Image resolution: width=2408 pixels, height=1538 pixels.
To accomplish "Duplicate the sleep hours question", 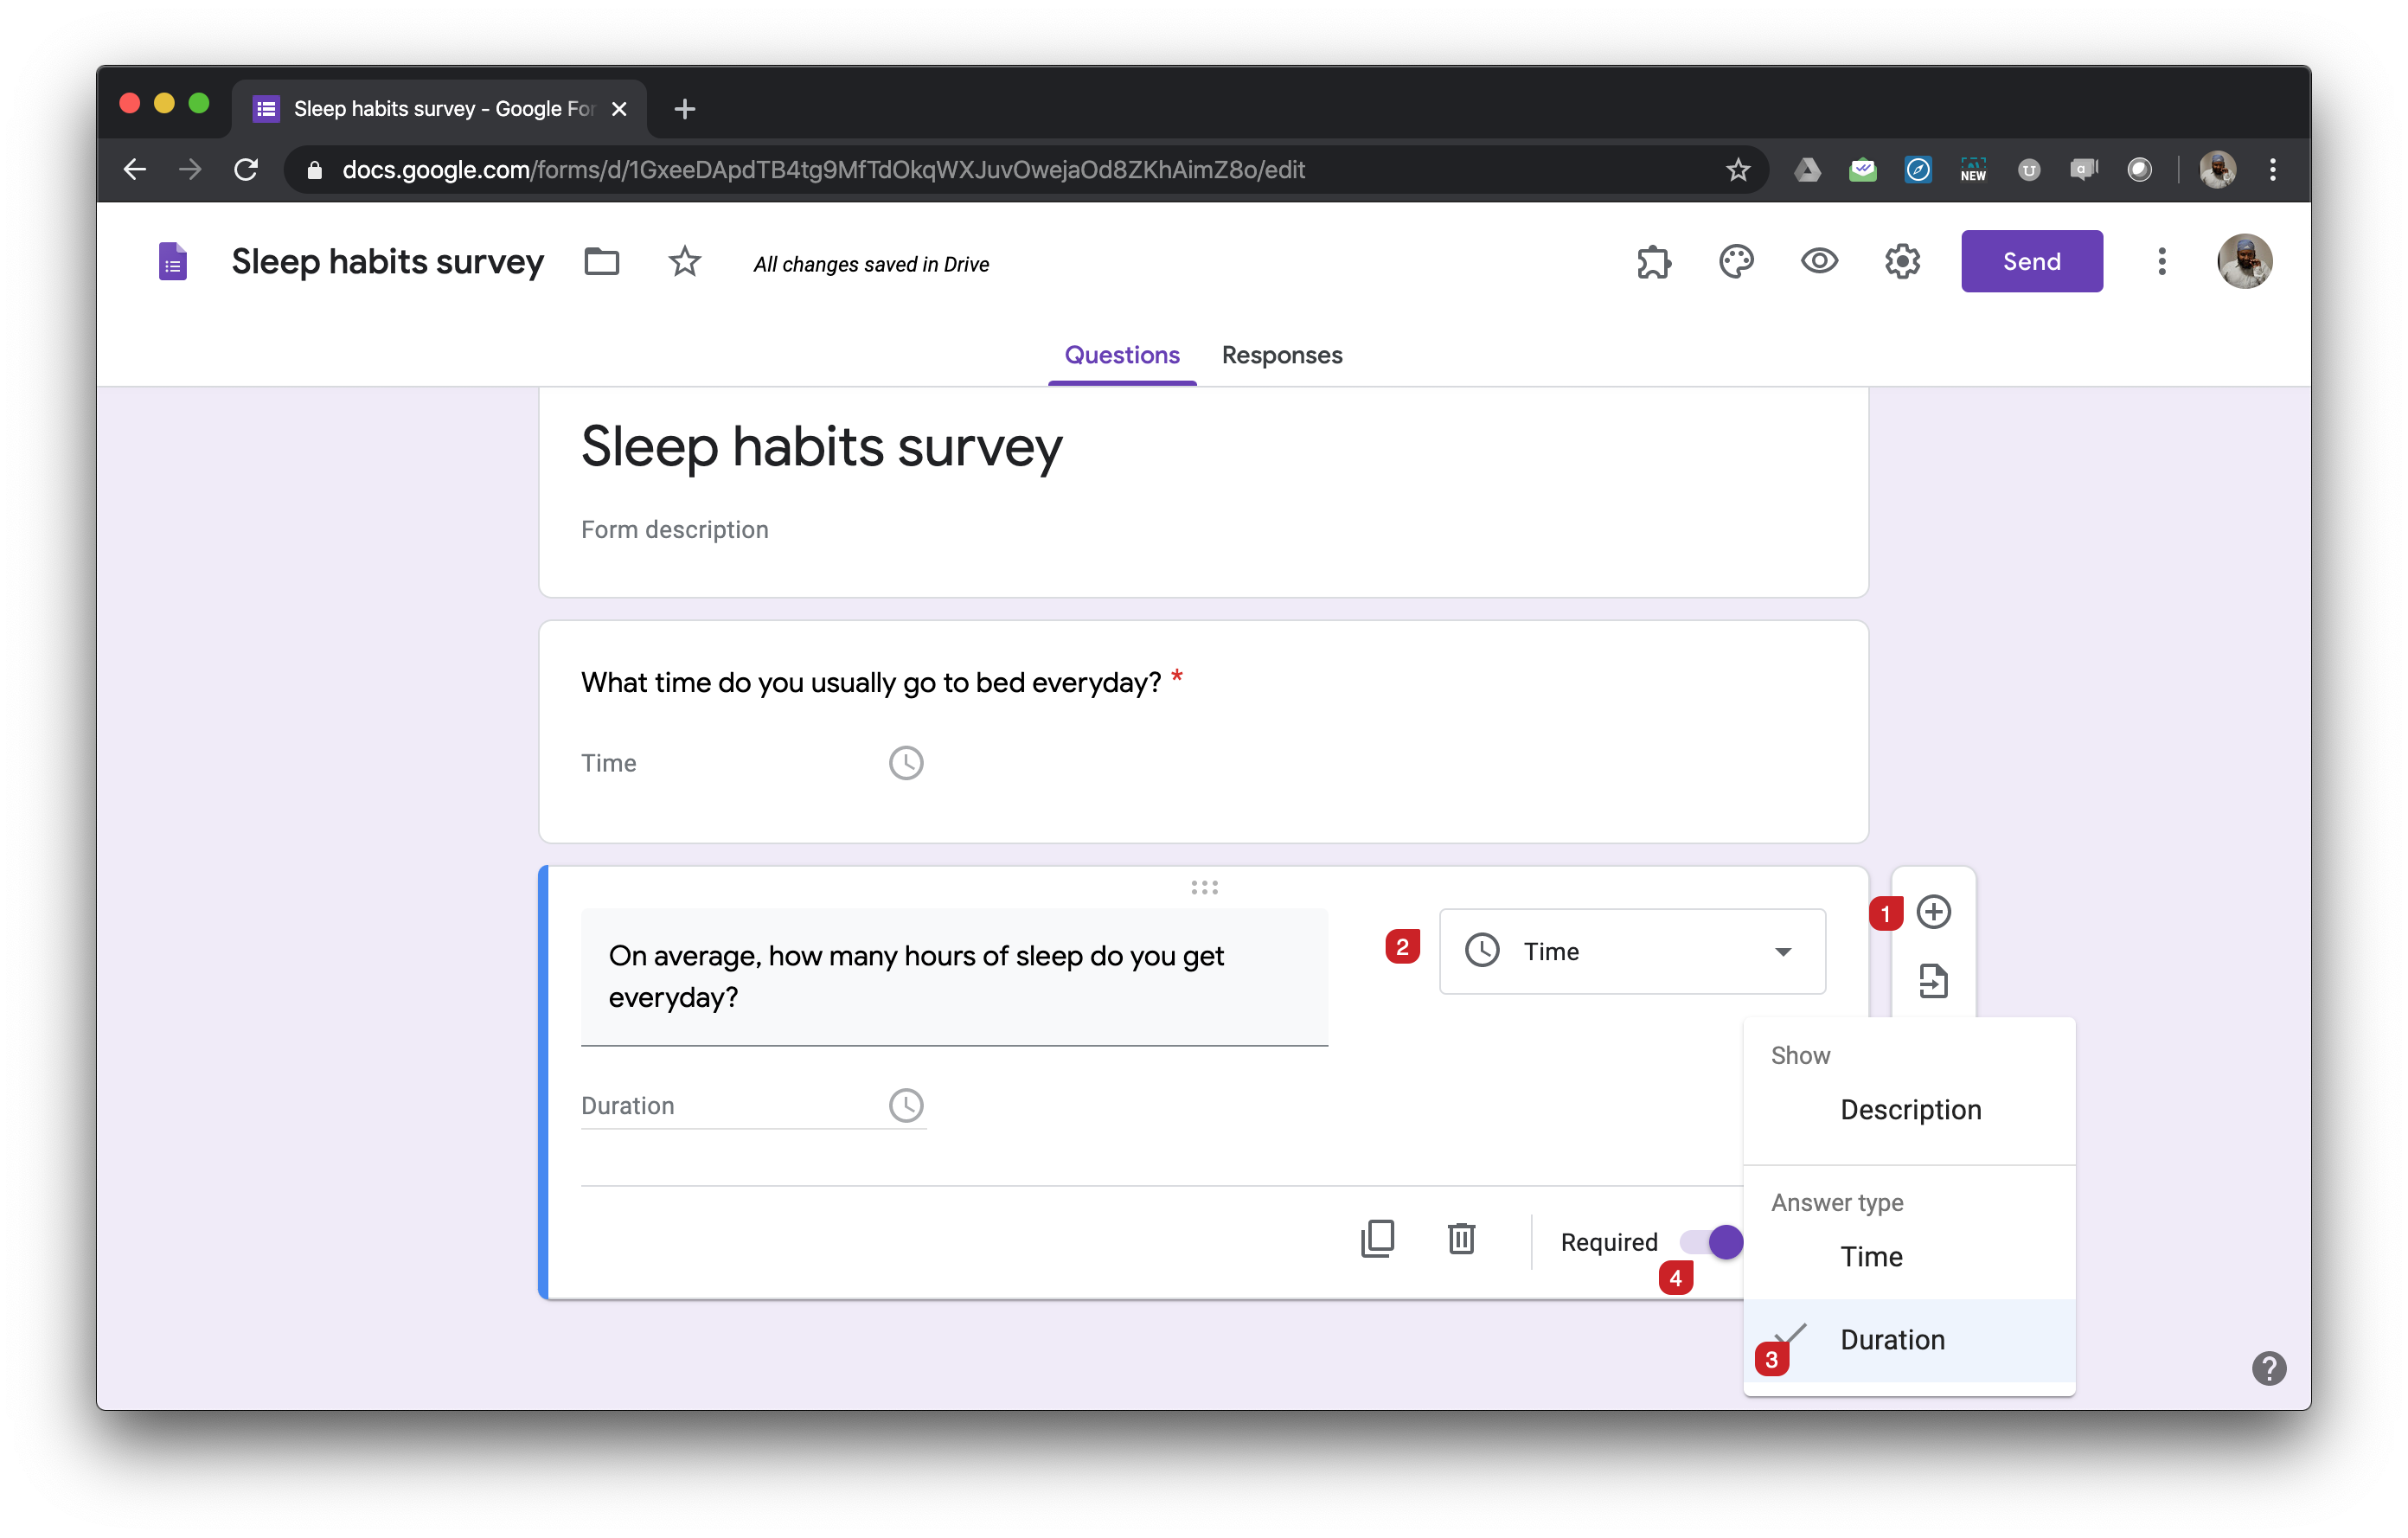I will tap(1377, 1239).
